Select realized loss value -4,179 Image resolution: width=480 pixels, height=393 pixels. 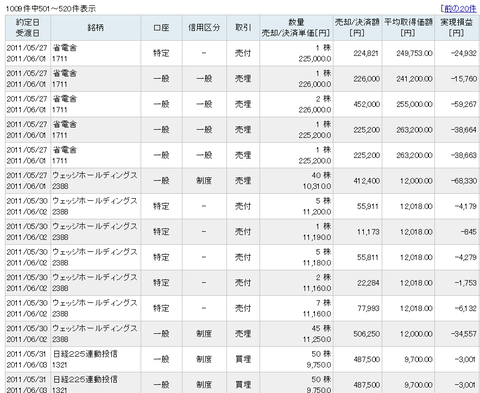(465, 206)
